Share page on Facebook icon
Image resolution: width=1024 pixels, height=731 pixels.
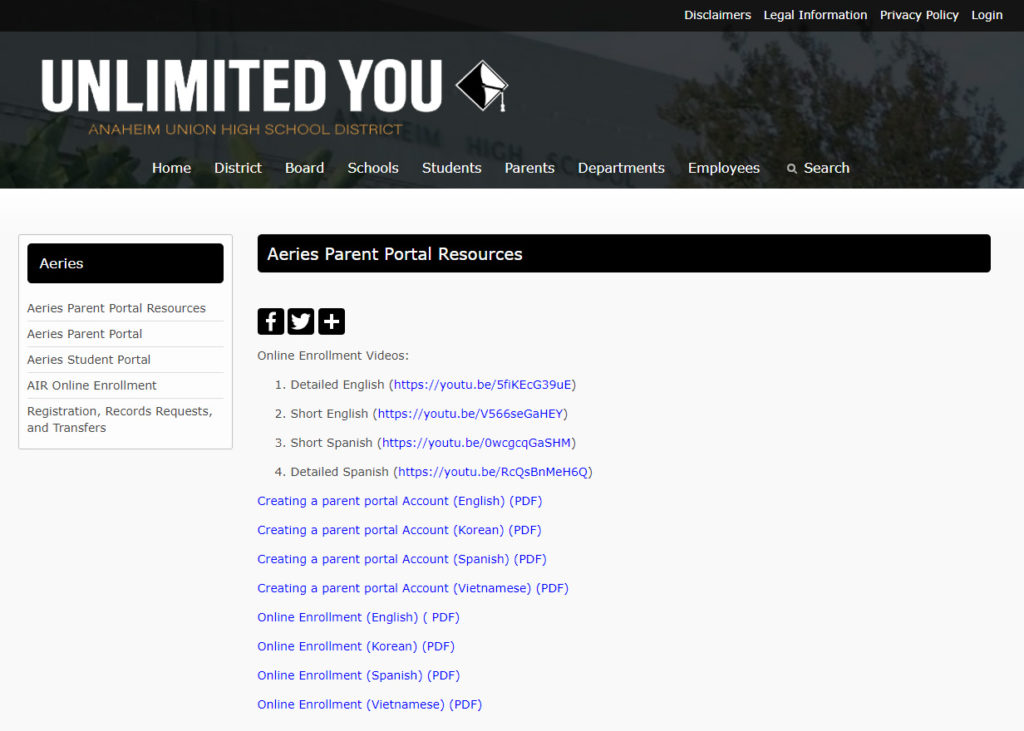pos(270,321)
